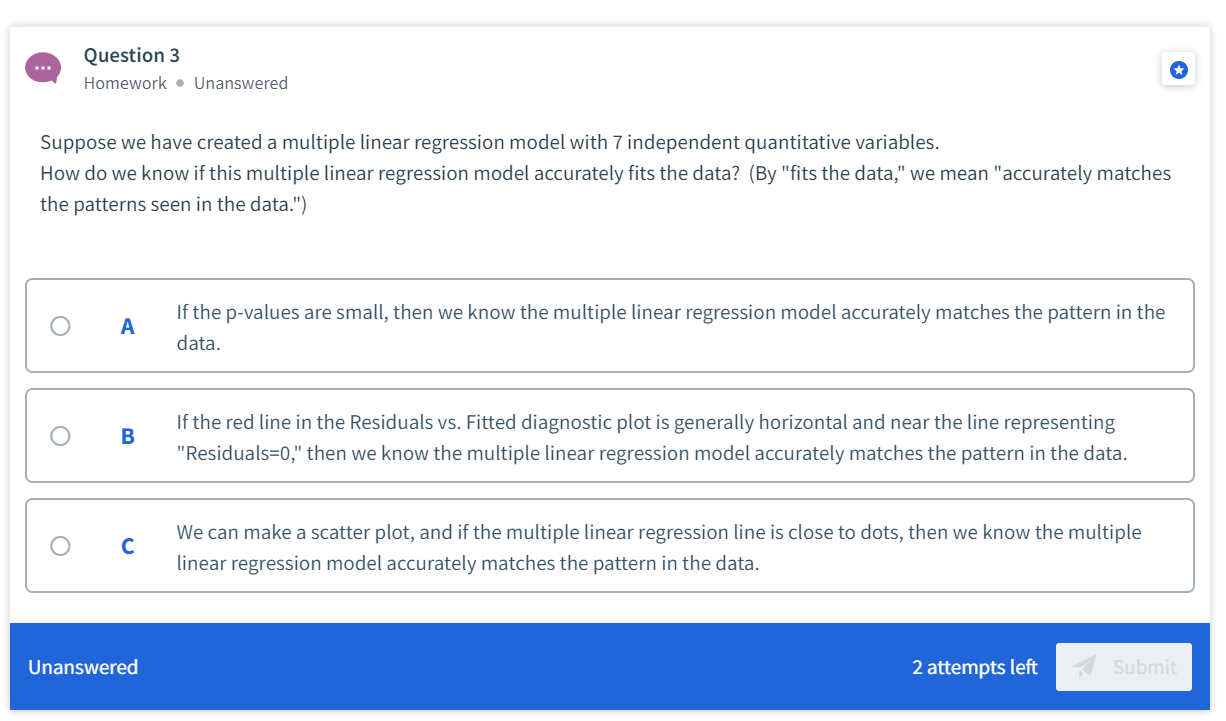This screenshot has height=721, width=1226.
Task: Click the blue letter C label
Action: pos(127,547)
